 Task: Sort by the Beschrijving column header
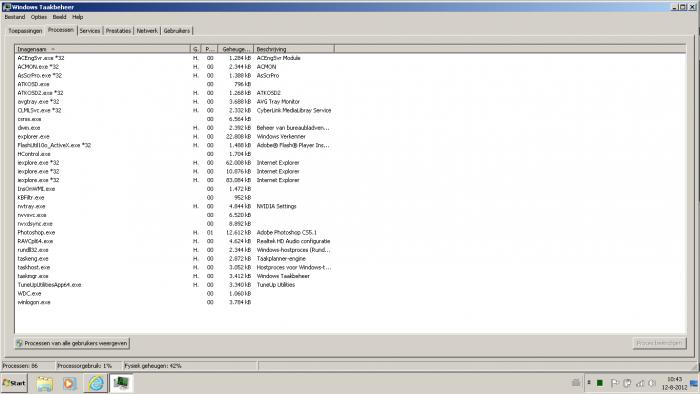(x=294, y=49)
